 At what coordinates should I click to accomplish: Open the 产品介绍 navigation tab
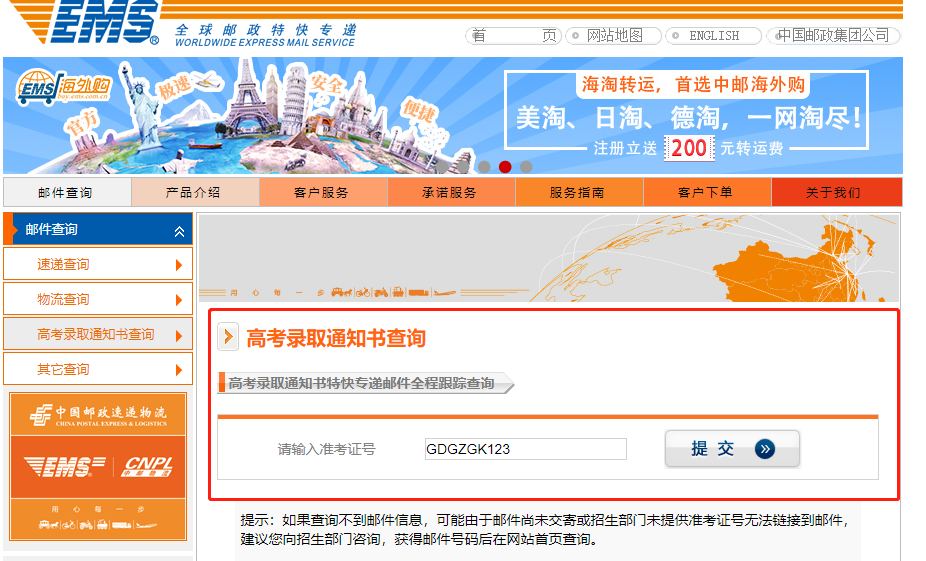click(x=194, y=192)
